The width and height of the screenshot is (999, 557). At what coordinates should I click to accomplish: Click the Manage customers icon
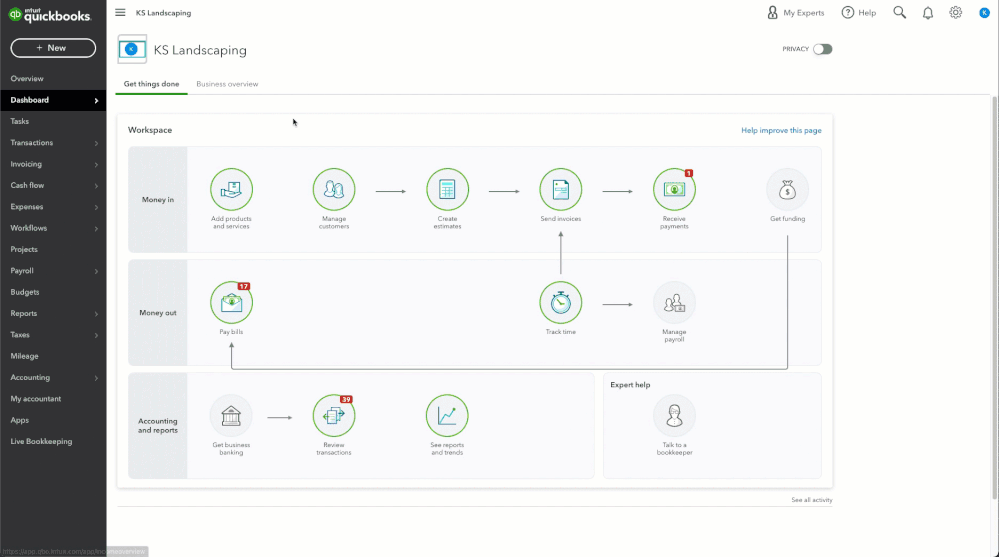coord(334,189)
